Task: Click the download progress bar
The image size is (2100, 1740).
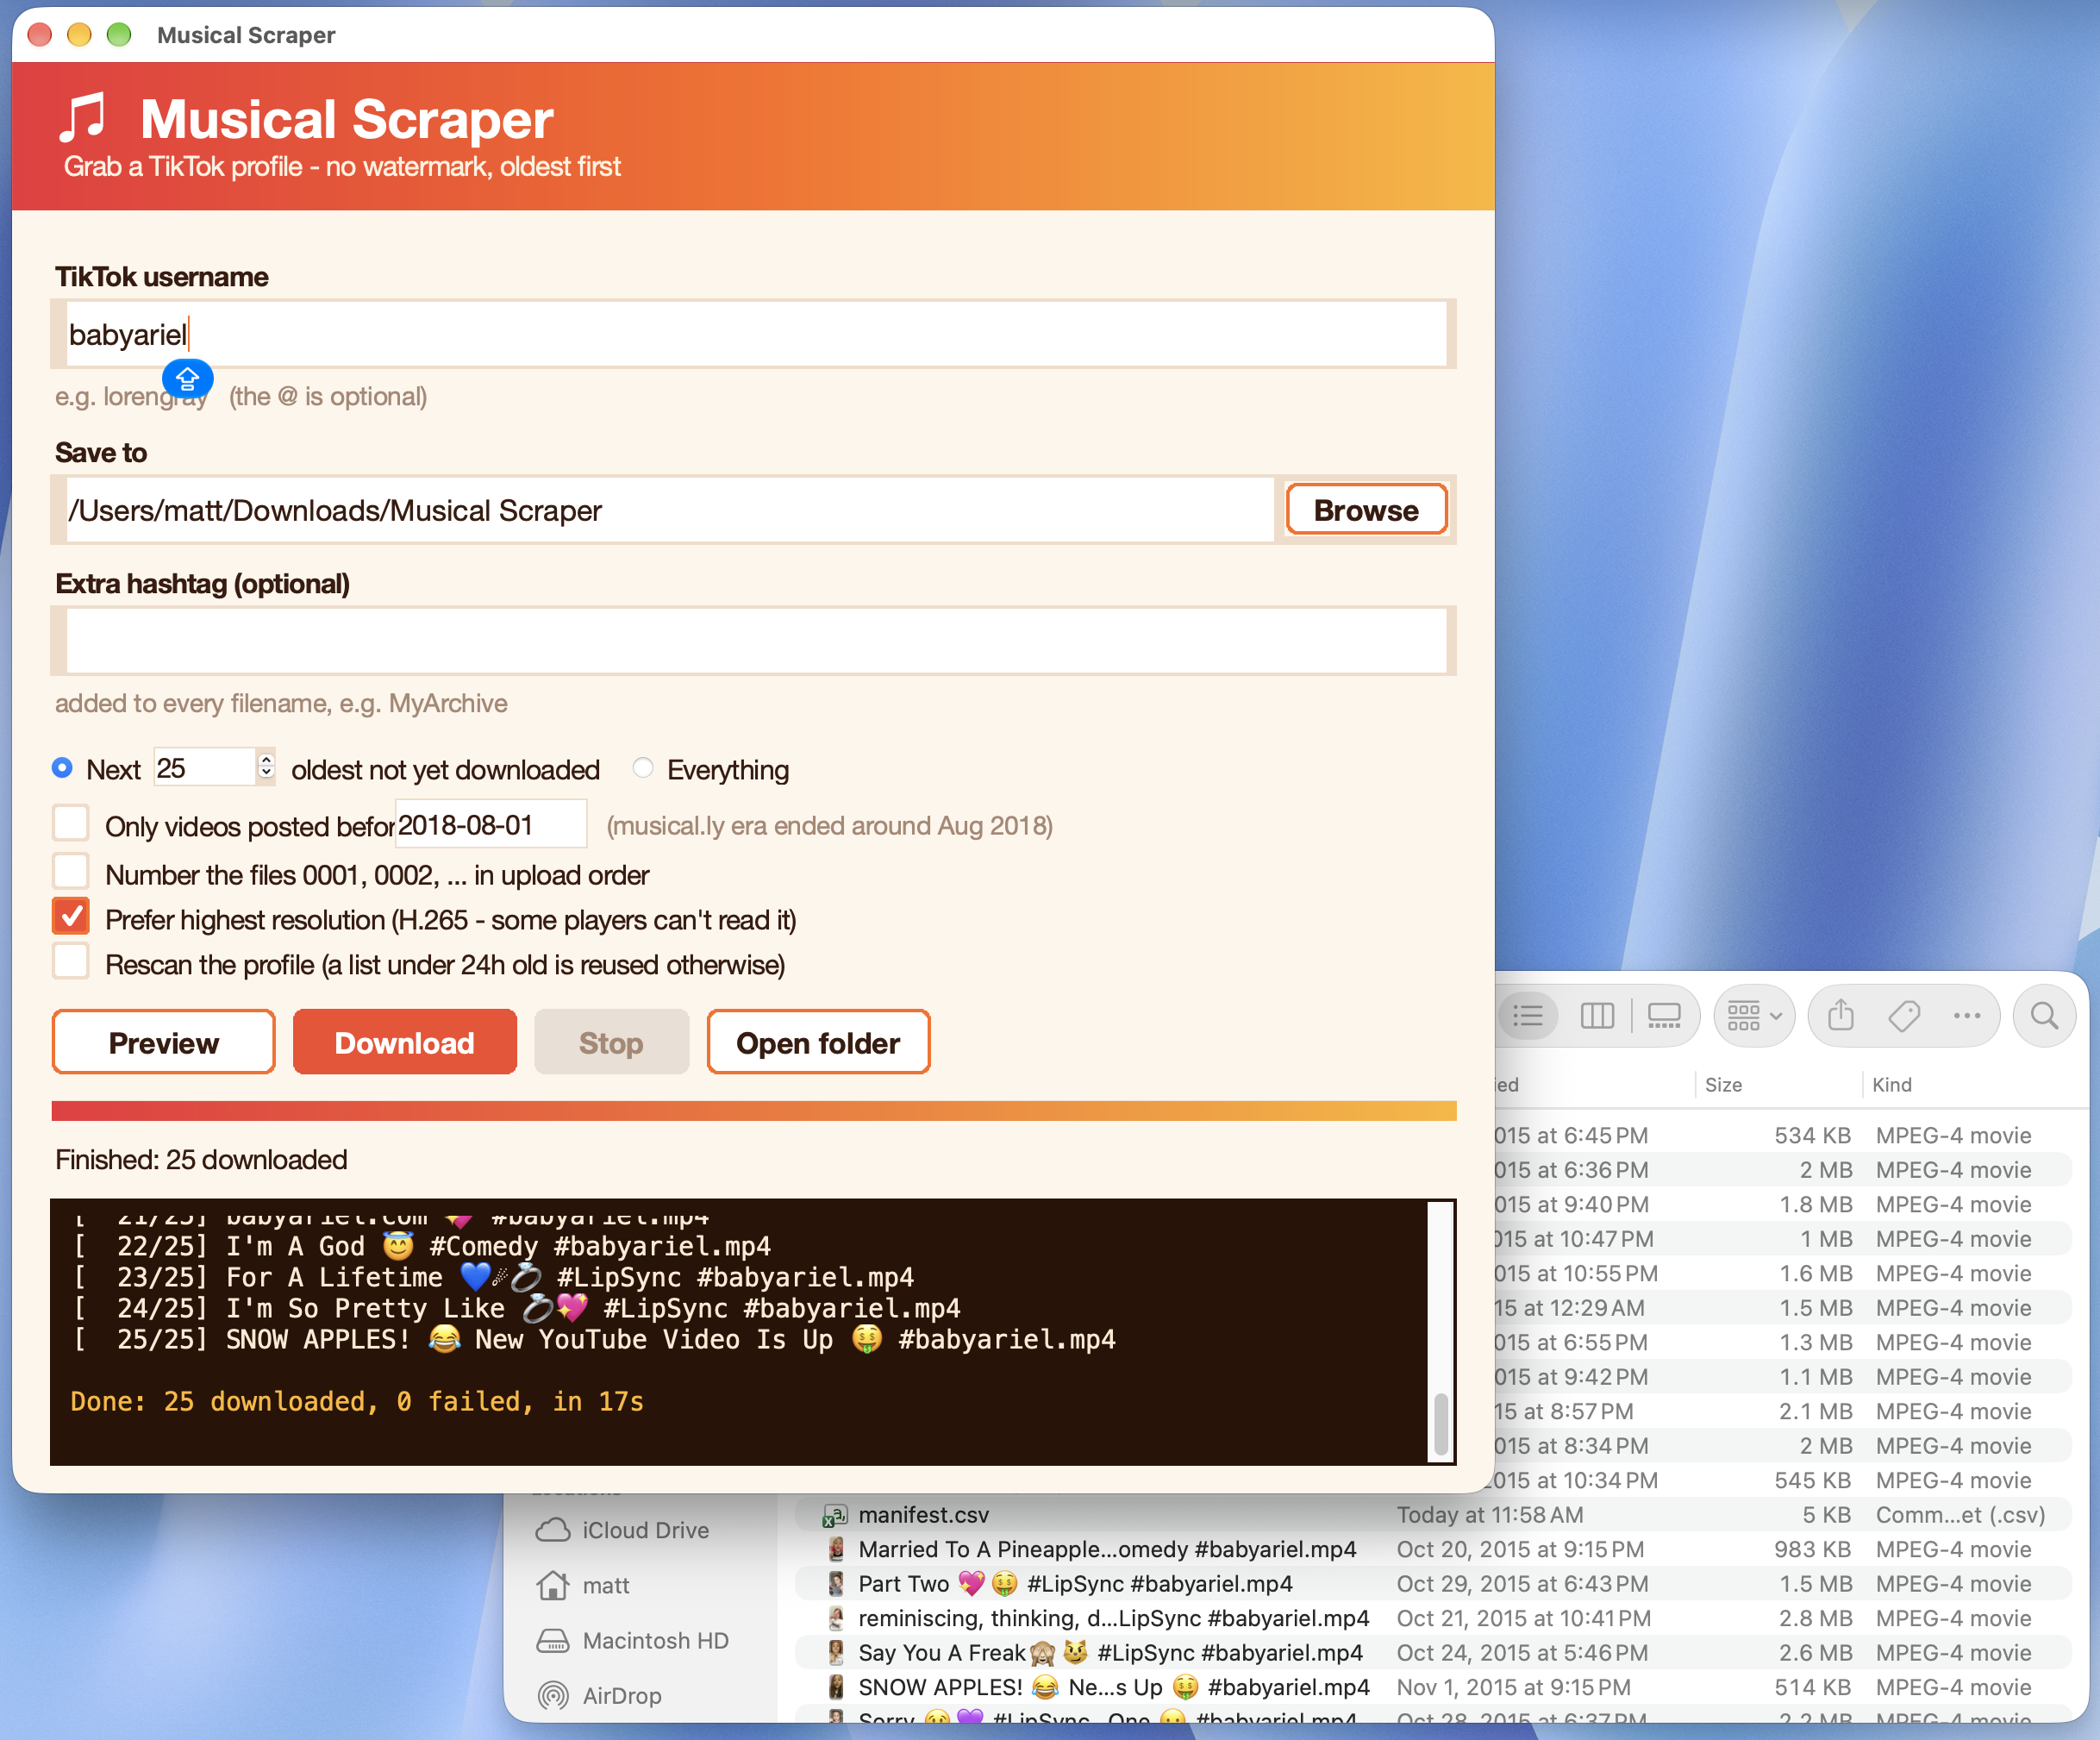Action: 754,1111
